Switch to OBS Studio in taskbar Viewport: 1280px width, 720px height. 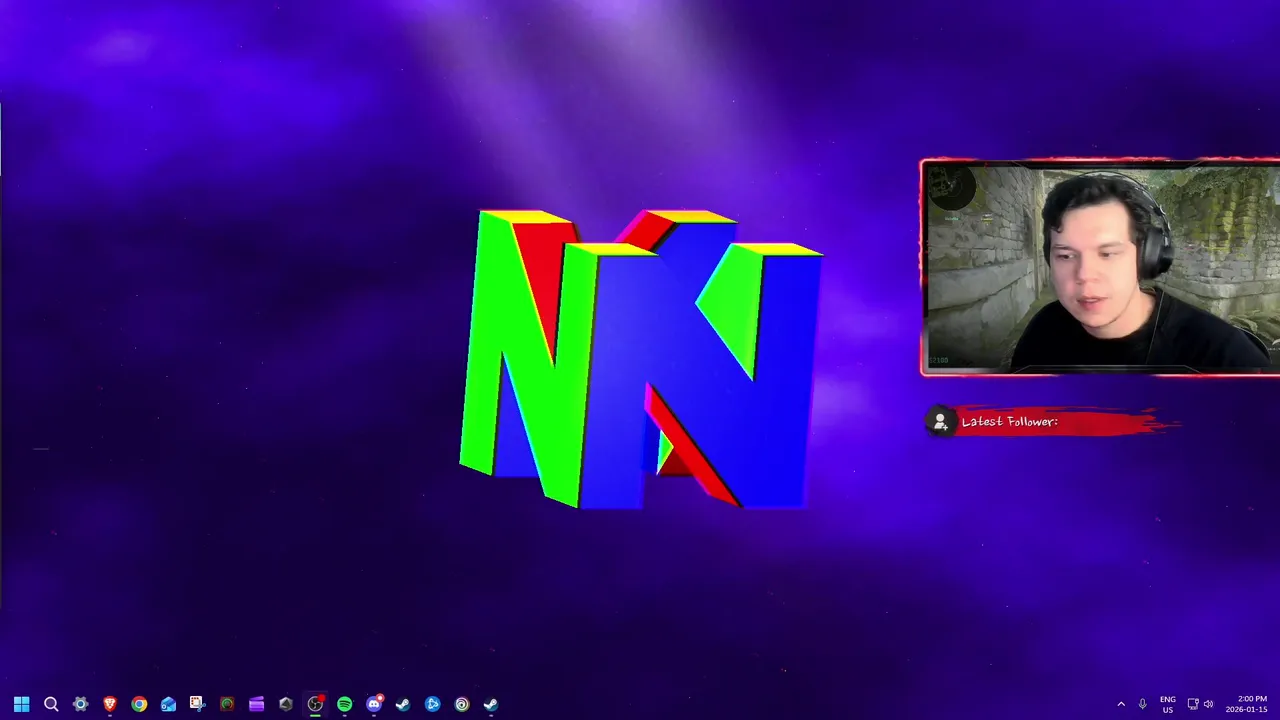coord(315,704)
